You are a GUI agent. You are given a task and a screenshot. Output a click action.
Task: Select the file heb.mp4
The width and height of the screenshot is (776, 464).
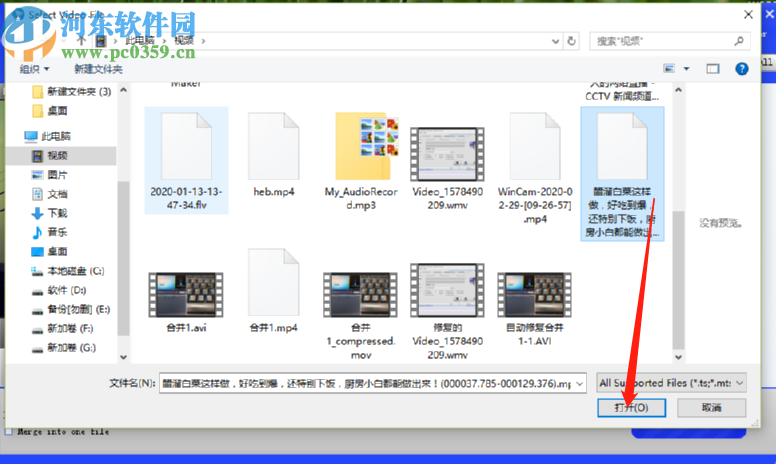[x=274, y=154]
